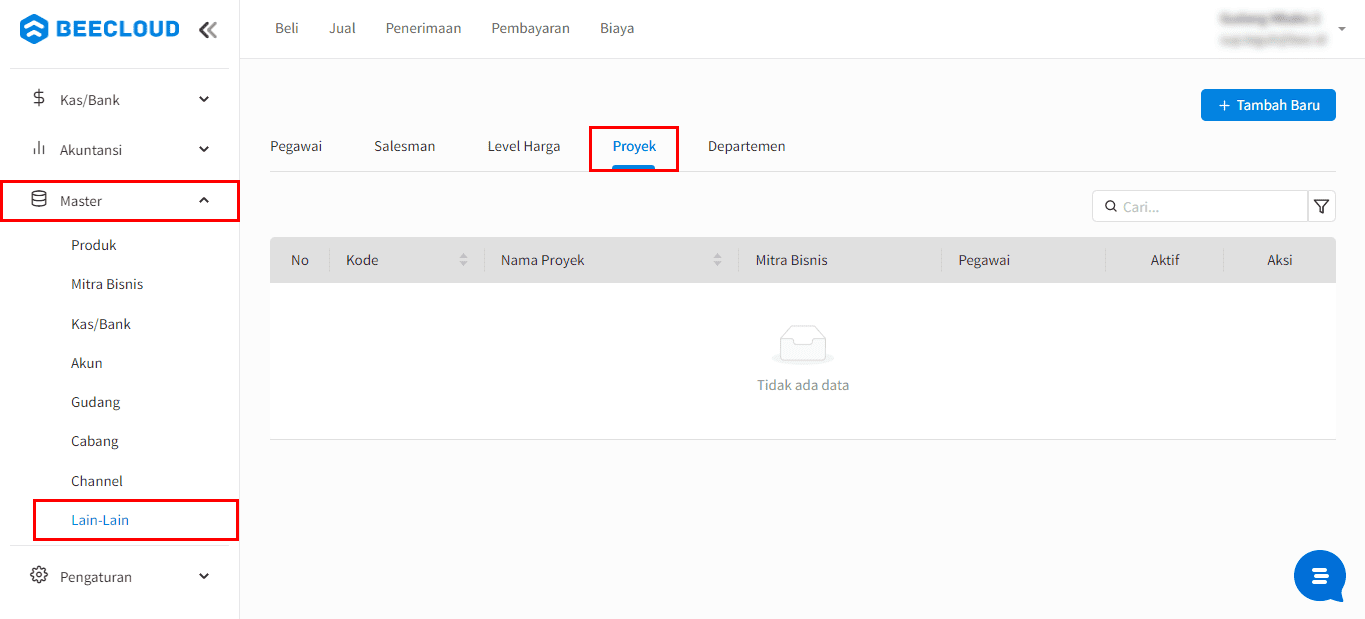Switch to the Pegawai tab
1365x619 pixels.
click(x=296, y=147)
